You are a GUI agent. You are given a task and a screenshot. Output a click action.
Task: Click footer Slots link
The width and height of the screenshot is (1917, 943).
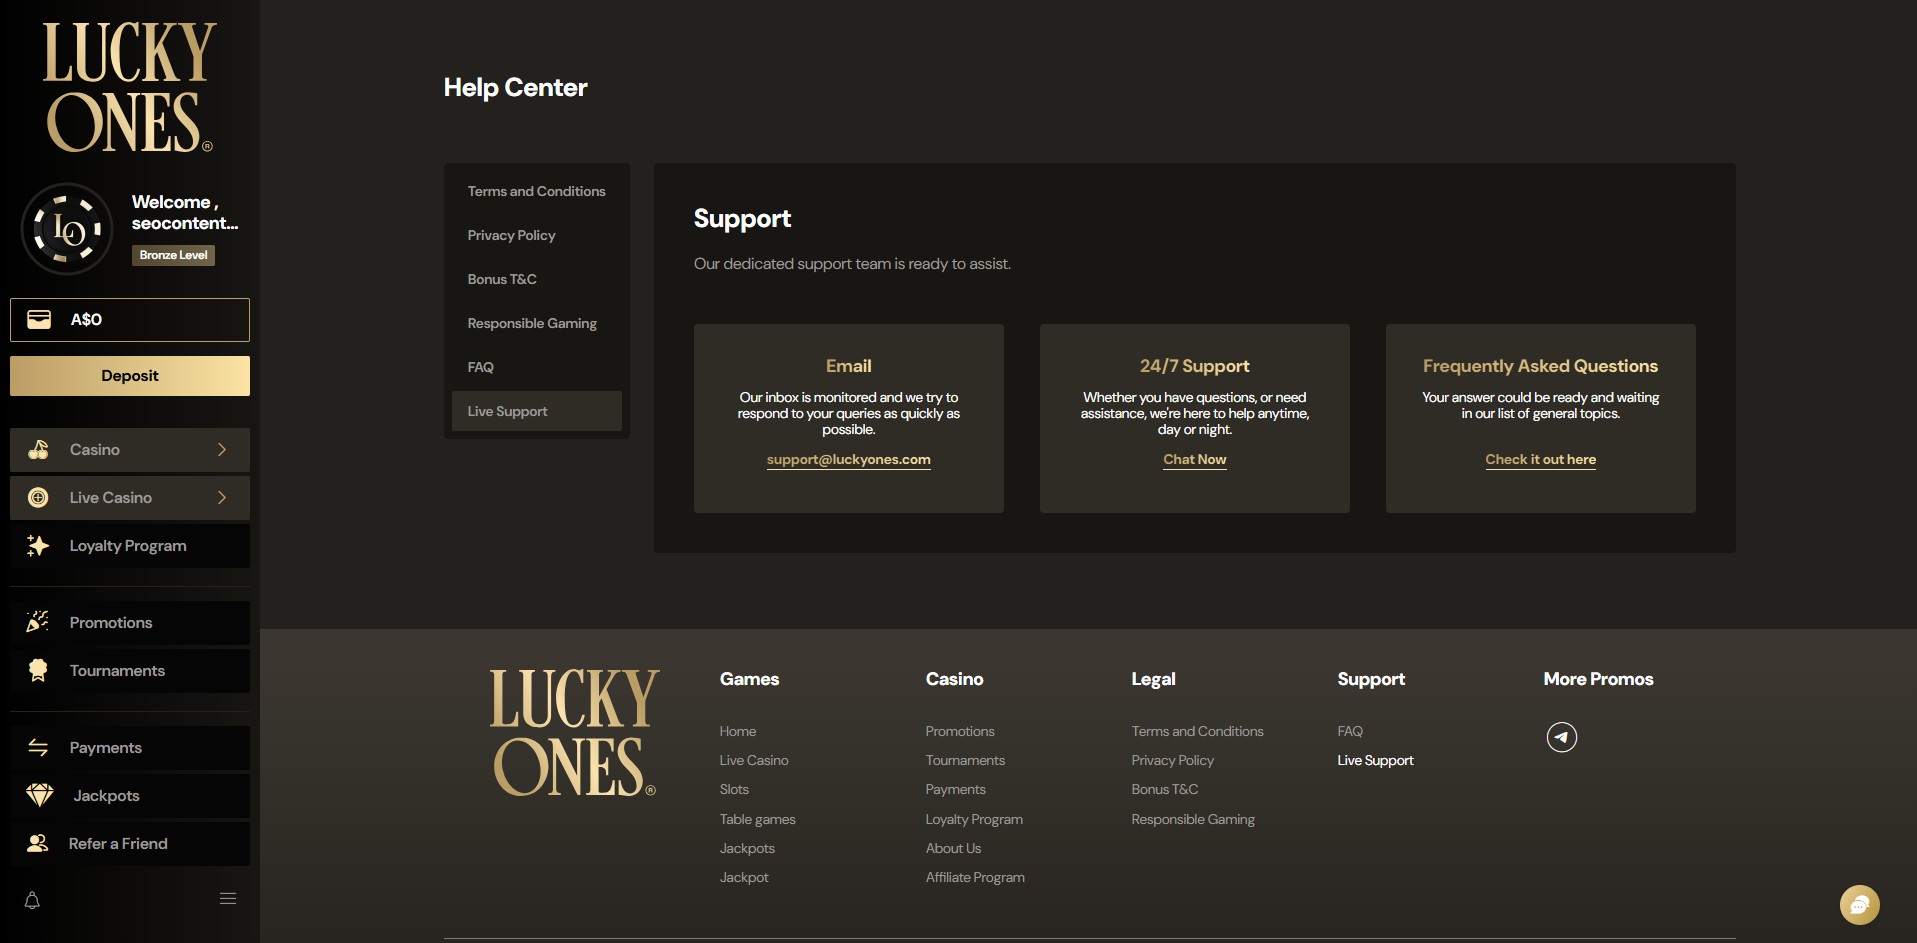[x=734, y=789]
